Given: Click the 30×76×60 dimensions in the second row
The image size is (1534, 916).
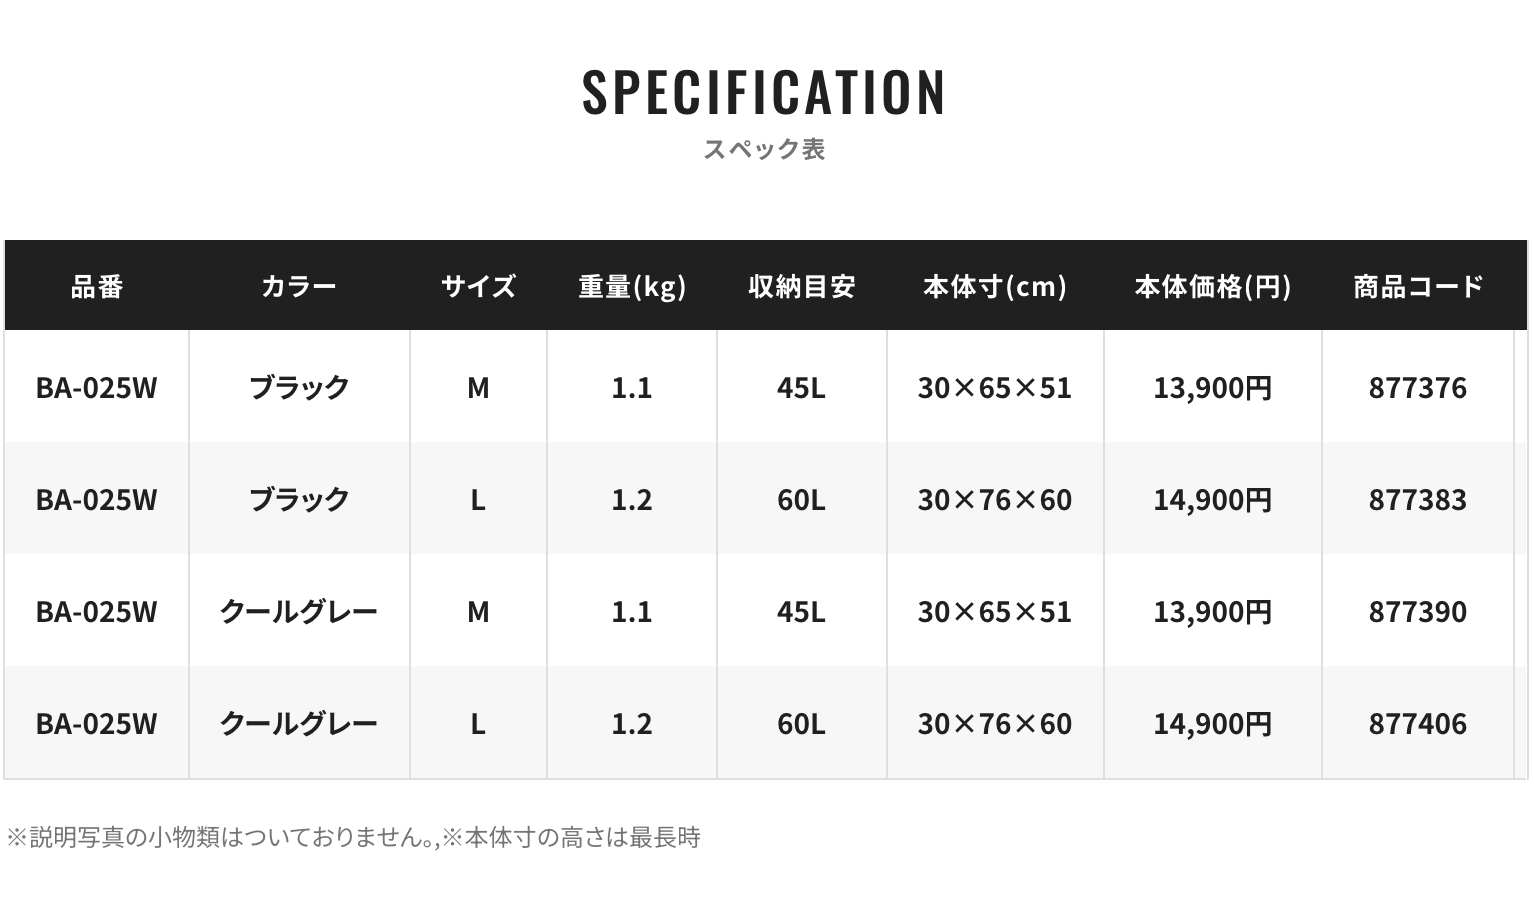Looking at the screenshot, I should tap(995, 499).
